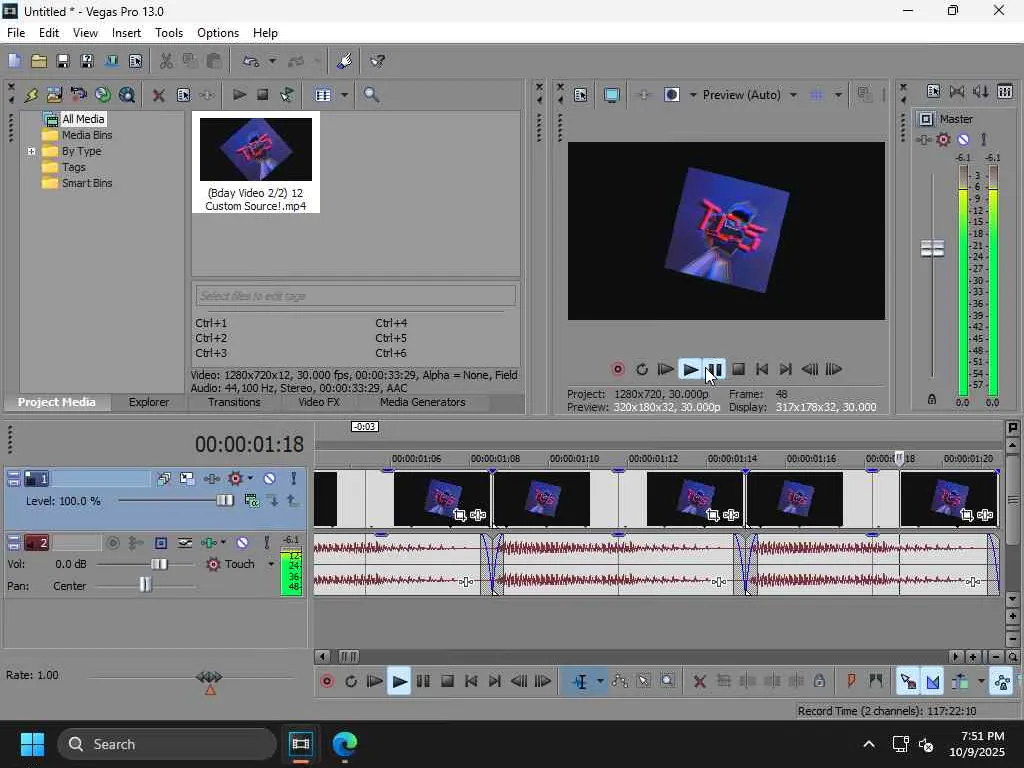Open Track Motion on video track 1
1024x768 pixels.
tap(186, 479)
